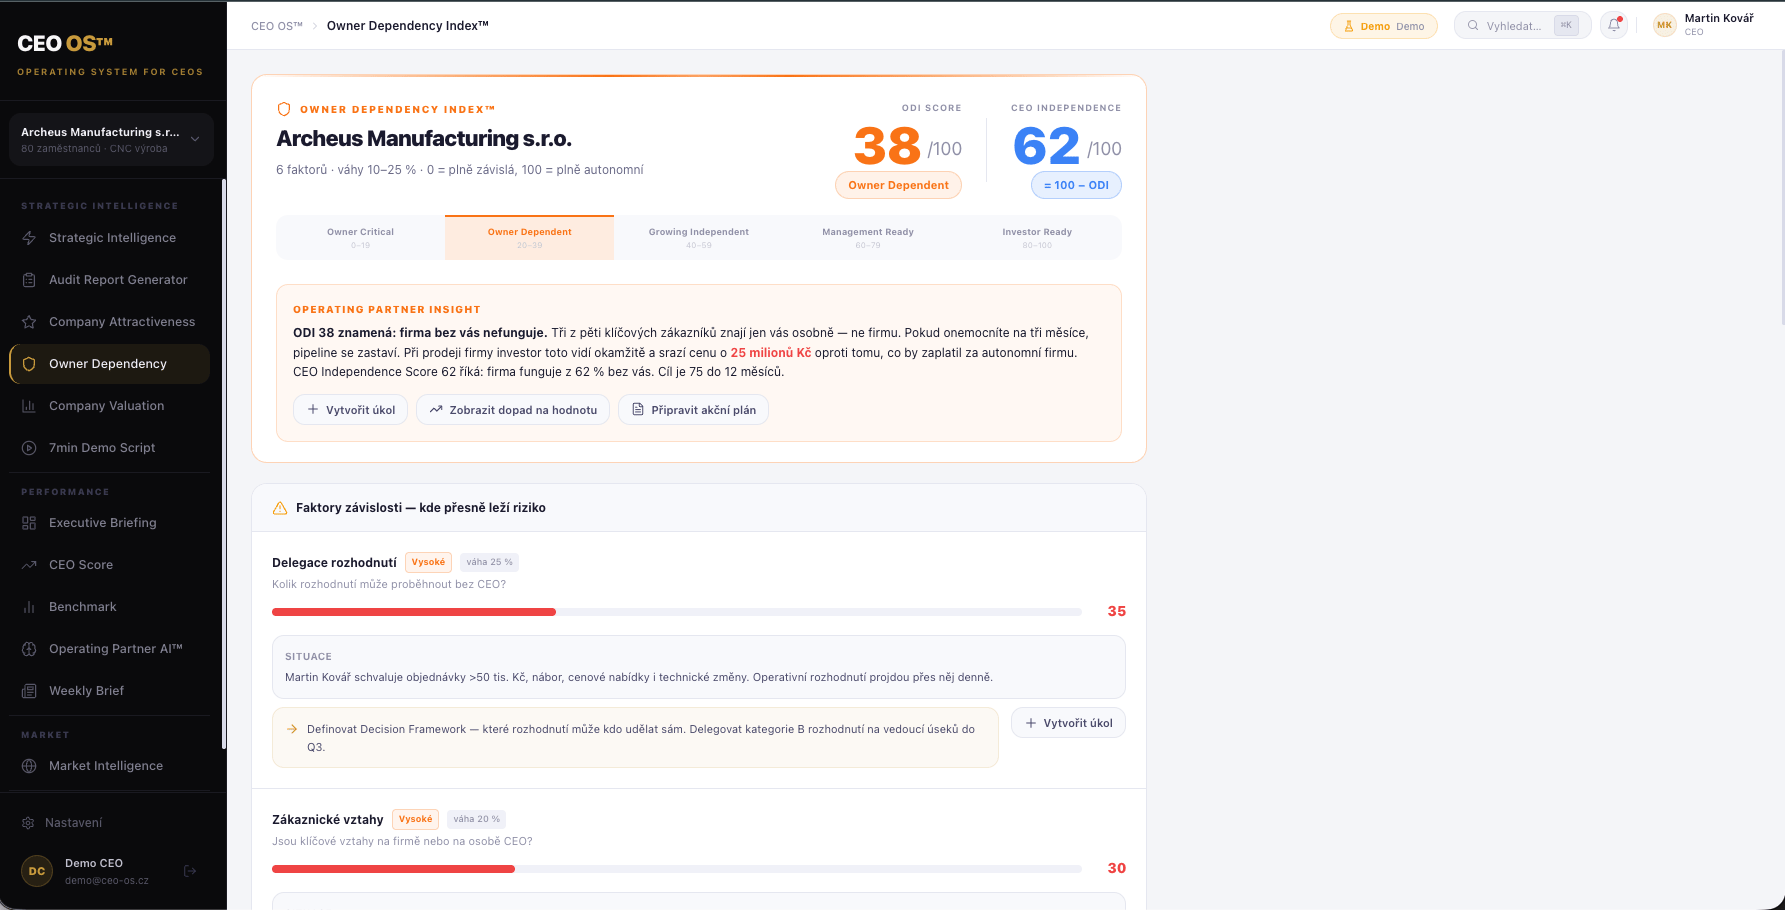Image resolution: width=1785 pixels, height=910 pixels.
Task: Click the Executive Briefing grid icon
Action: [x=29, y=523]
